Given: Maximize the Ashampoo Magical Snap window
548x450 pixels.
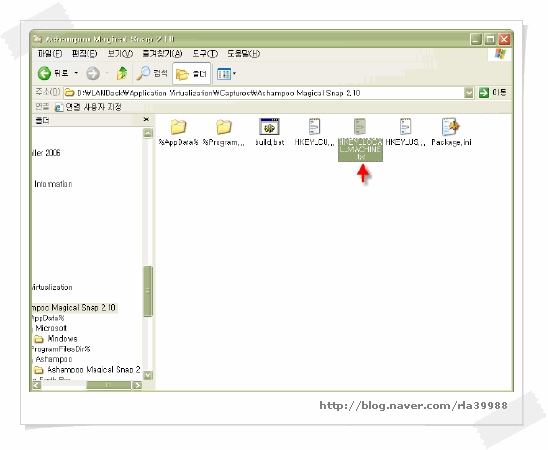Looking at the screenshot, I should click(x=490, y=39).
